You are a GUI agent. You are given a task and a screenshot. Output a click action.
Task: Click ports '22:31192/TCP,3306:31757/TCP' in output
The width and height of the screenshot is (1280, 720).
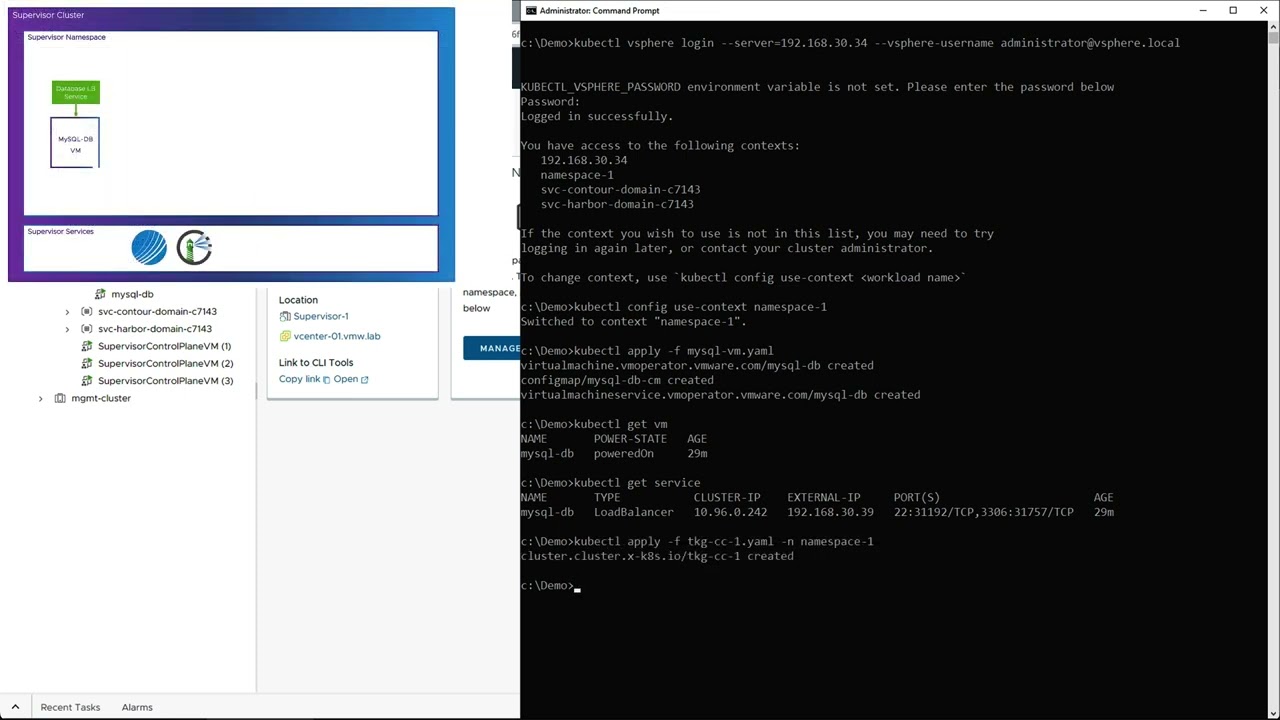point(984,512)
